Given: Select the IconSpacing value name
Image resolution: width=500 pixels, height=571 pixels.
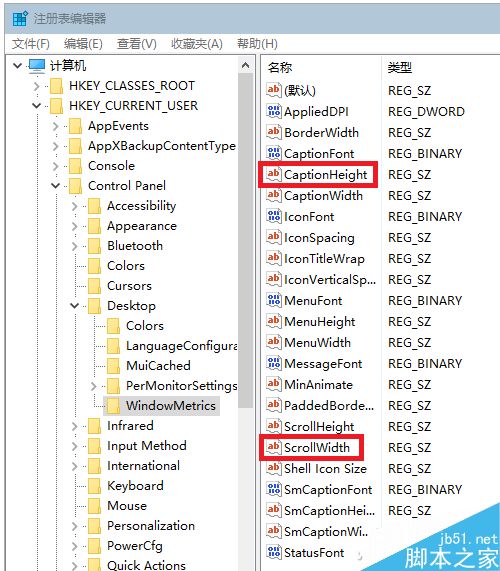Looking at the screenshot, I should click(319, 238).
